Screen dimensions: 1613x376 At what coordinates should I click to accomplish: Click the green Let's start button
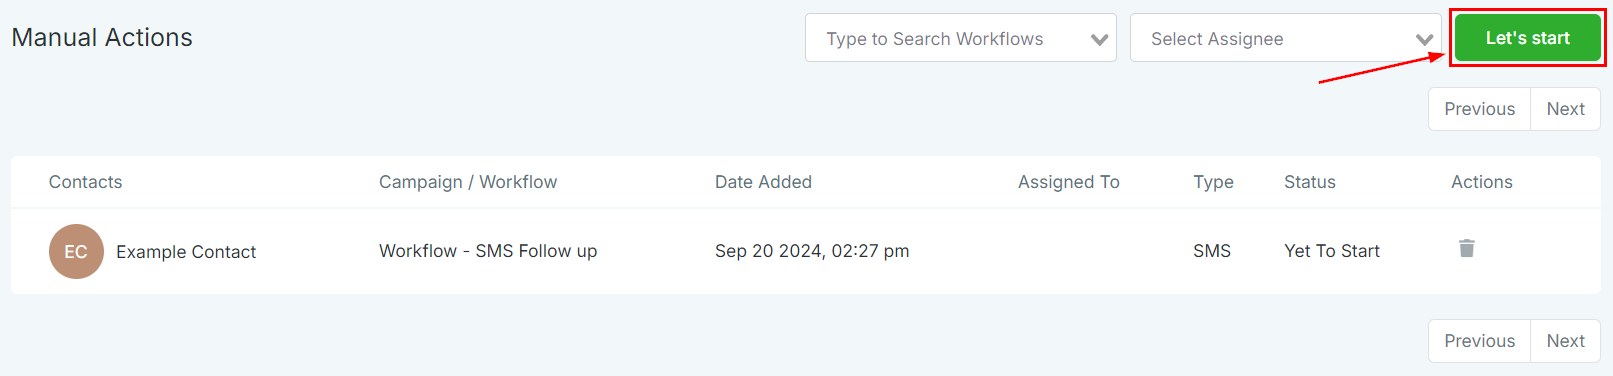point(1527,38)
